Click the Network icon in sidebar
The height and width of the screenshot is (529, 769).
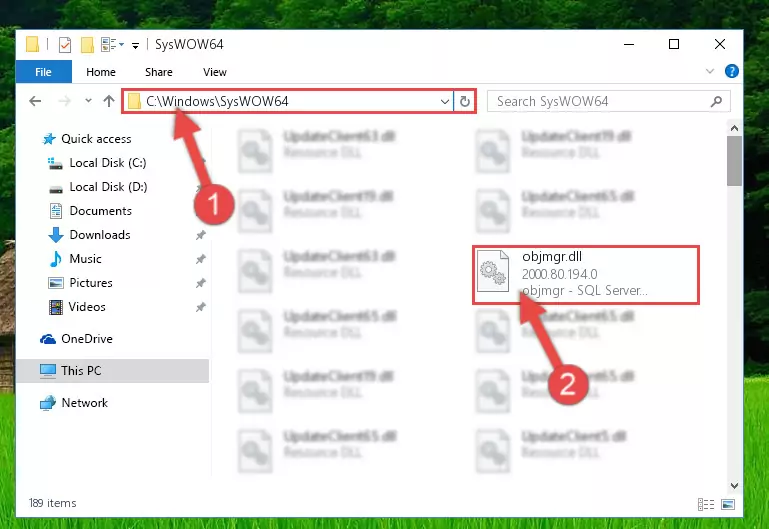pos(48,403)
